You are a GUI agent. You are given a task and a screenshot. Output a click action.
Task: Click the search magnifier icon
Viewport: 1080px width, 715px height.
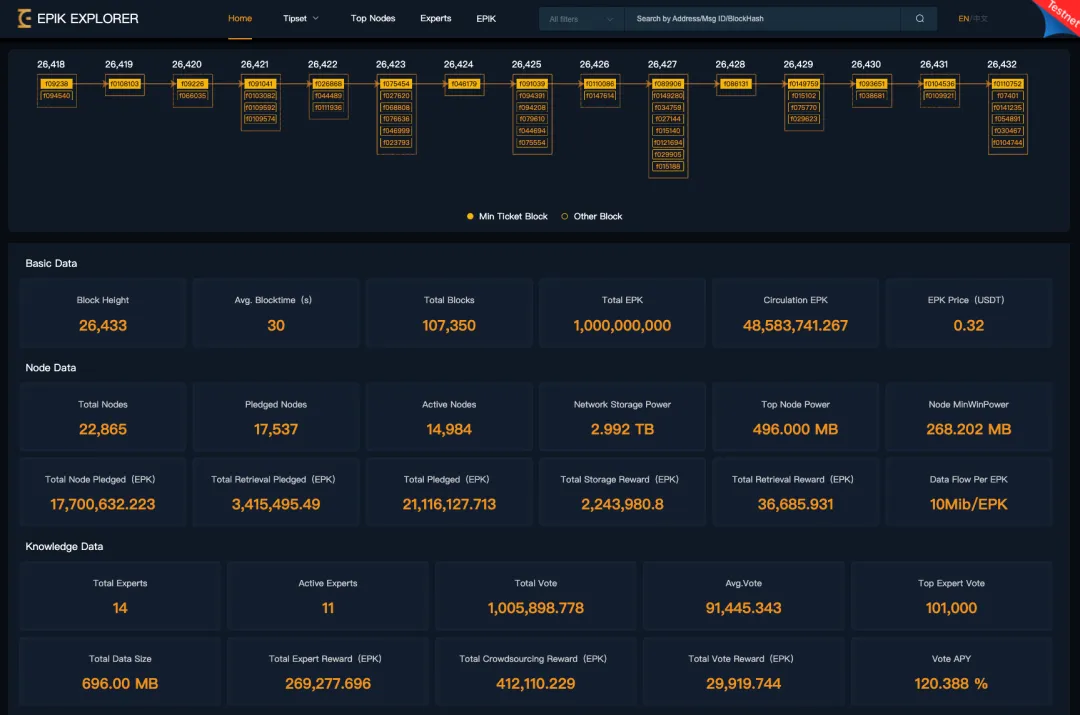(920, 19)
